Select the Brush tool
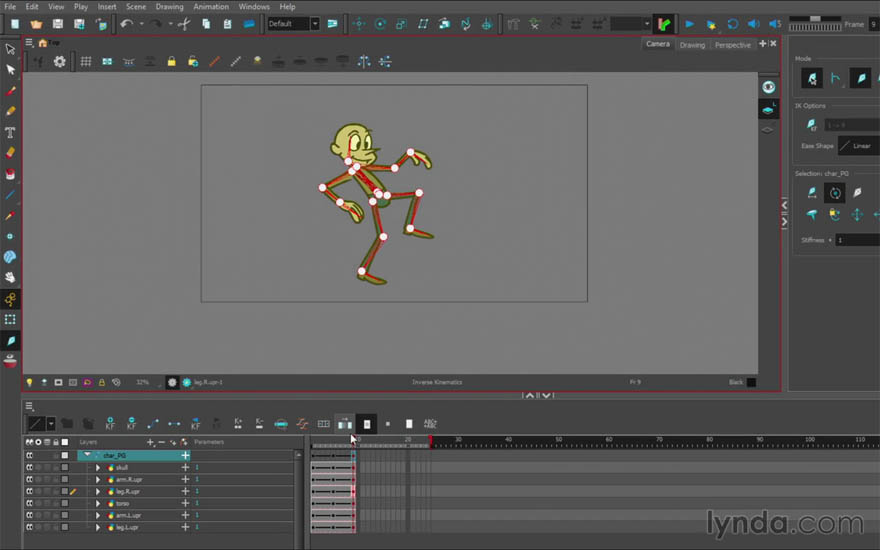 point(10,90)
